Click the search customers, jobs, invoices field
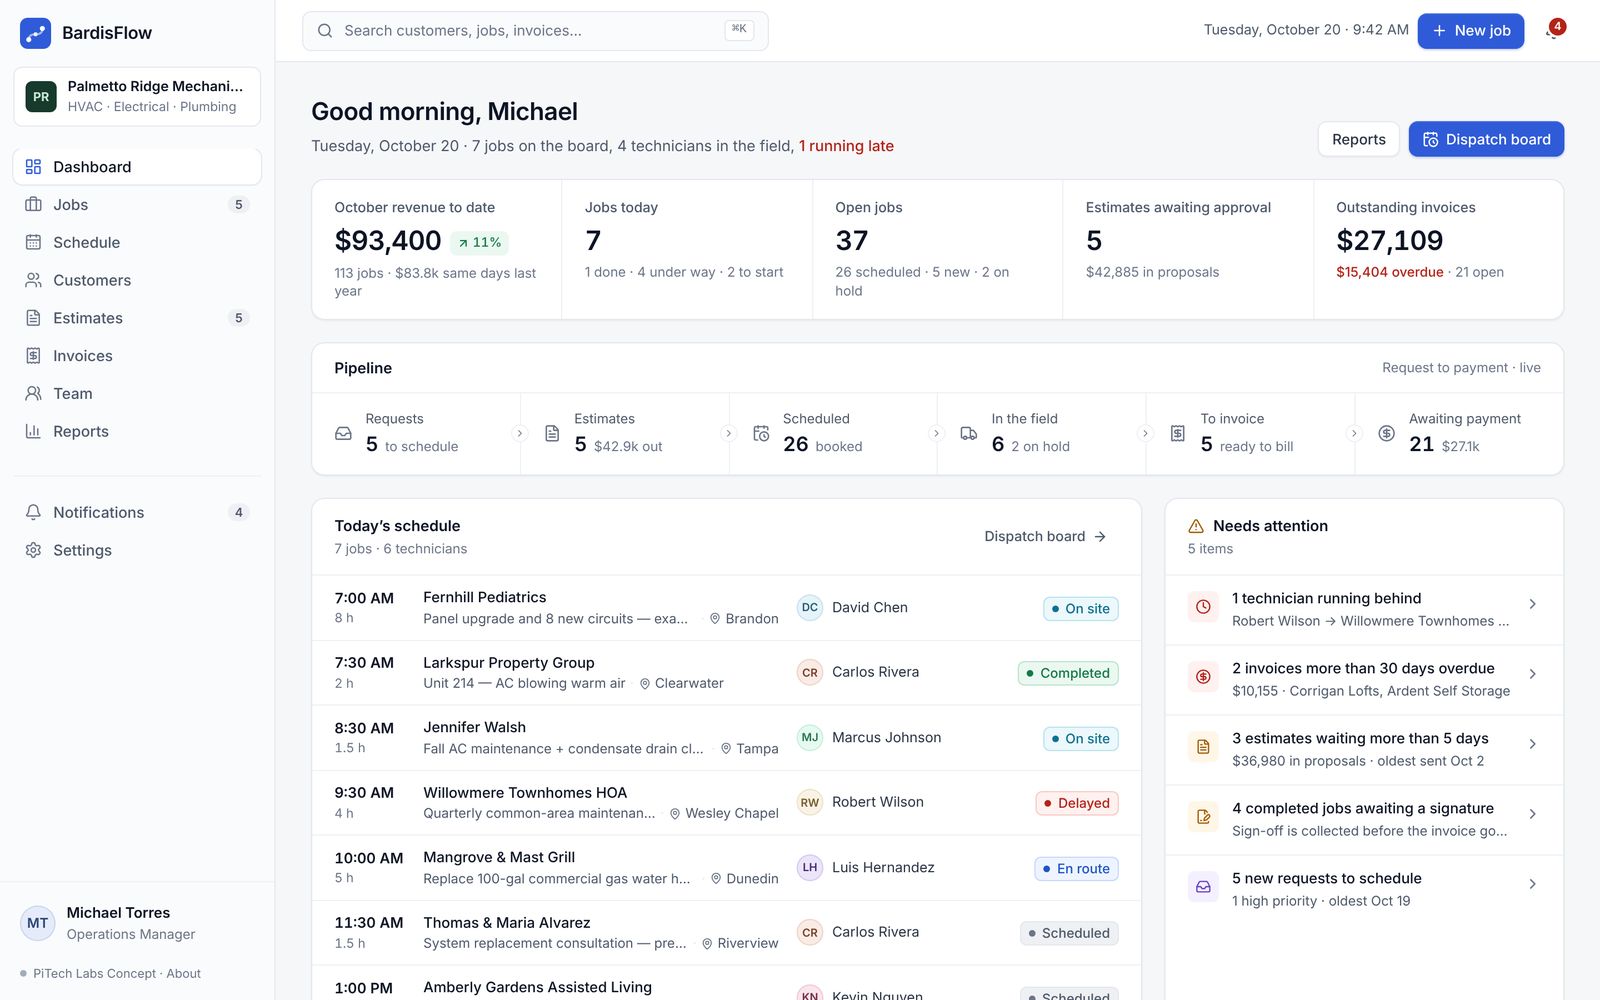The width and height of the screenshot is (1600, 1000). coord(535,31)
